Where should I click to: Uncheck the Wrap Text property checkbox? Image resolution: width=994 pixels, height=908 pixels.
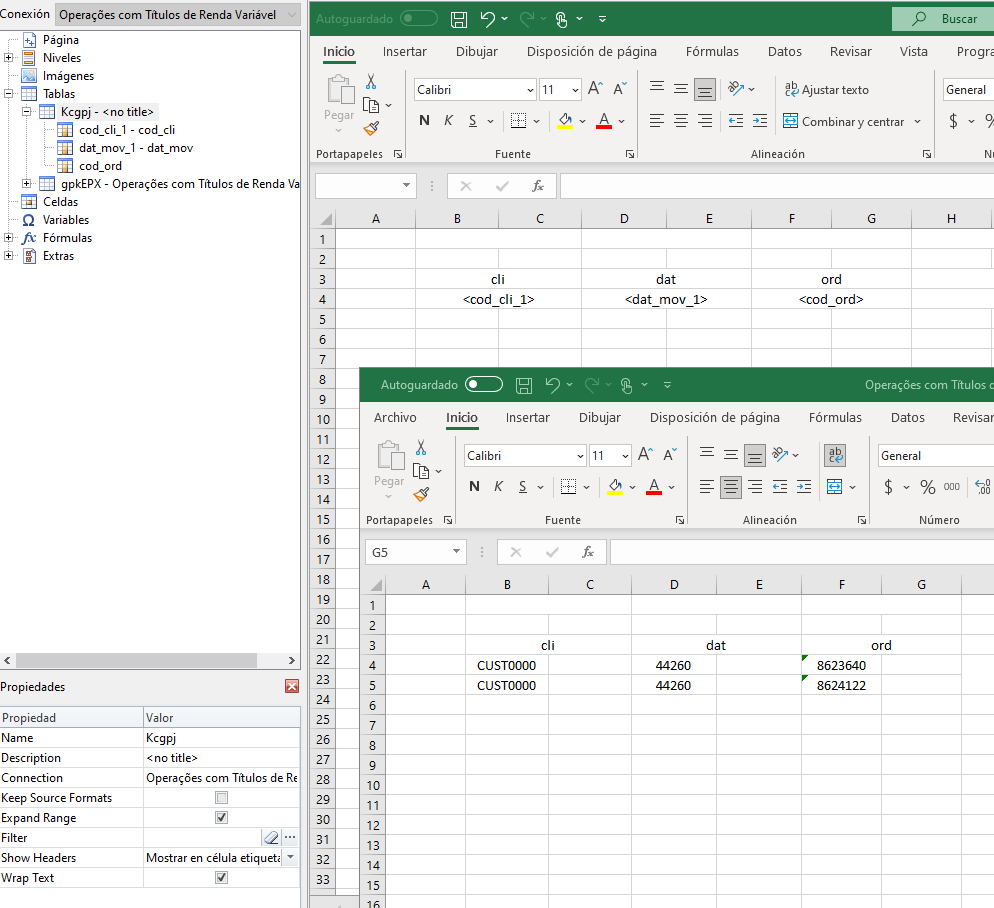tap(222, 878)
